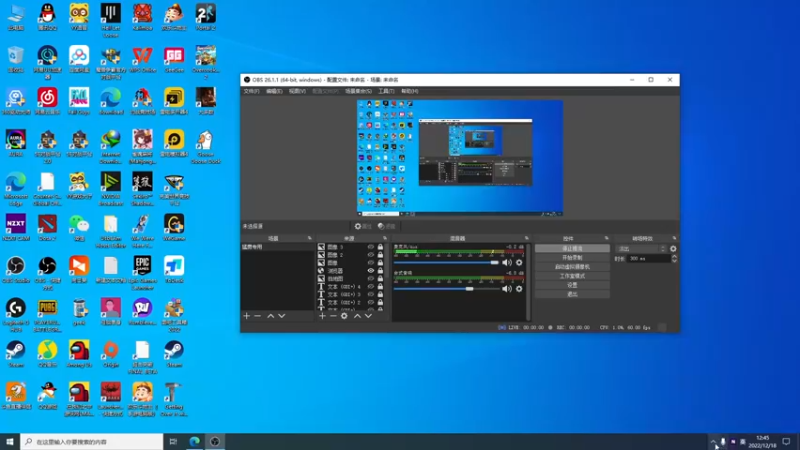Pop out the scene transitions dock panel
This screenshot has height=450, width=800.
coord(674,238)
